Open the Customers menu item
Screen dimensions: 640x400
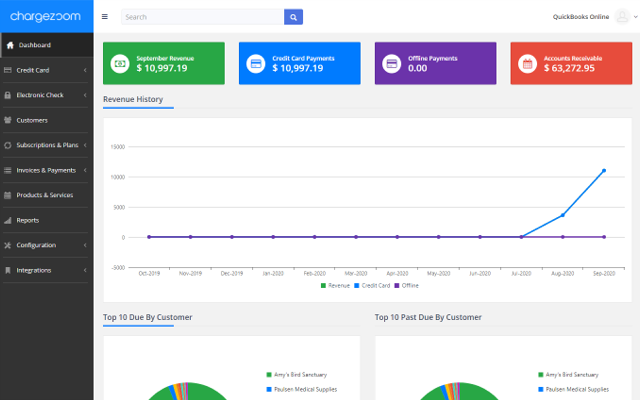pos(47,120)
